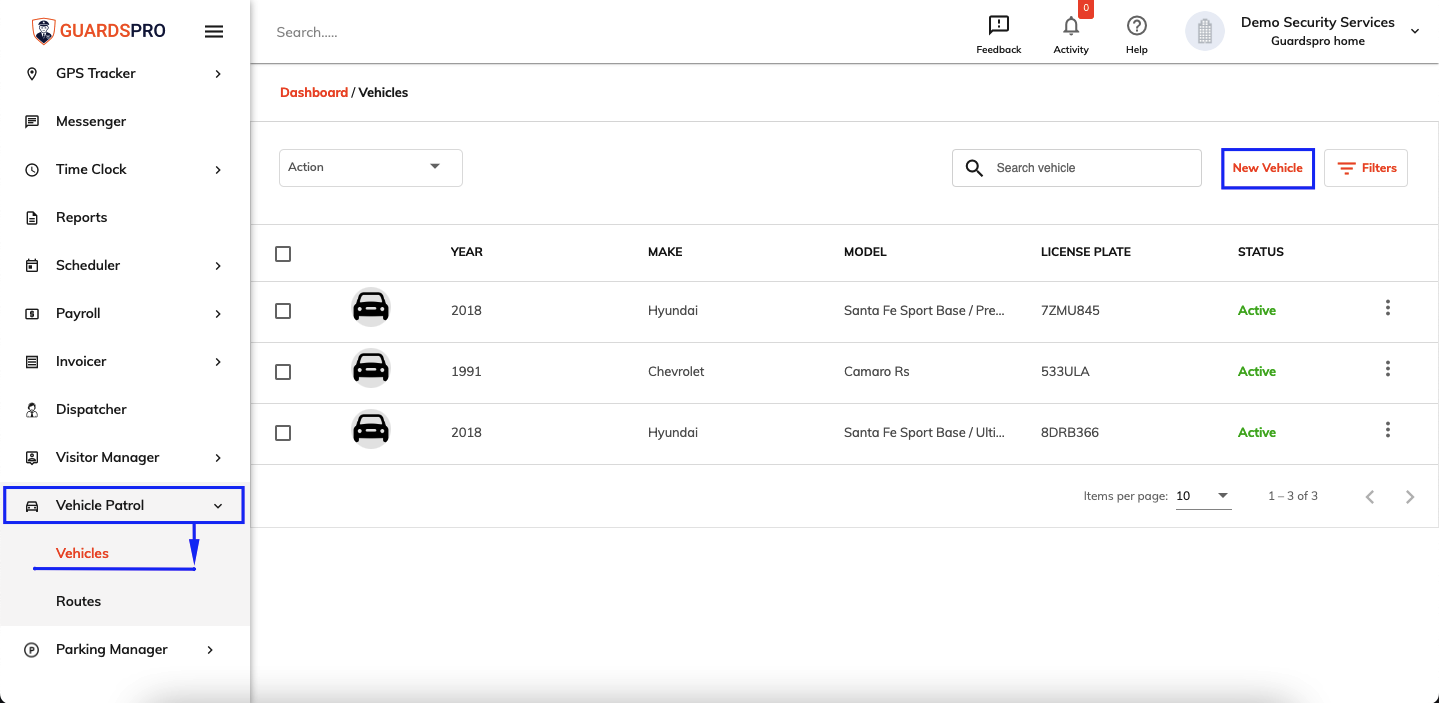Click the Invoicer icon
Viewport: 1439px width, 703px height.
pyautogui.click(x=32, y=361)
